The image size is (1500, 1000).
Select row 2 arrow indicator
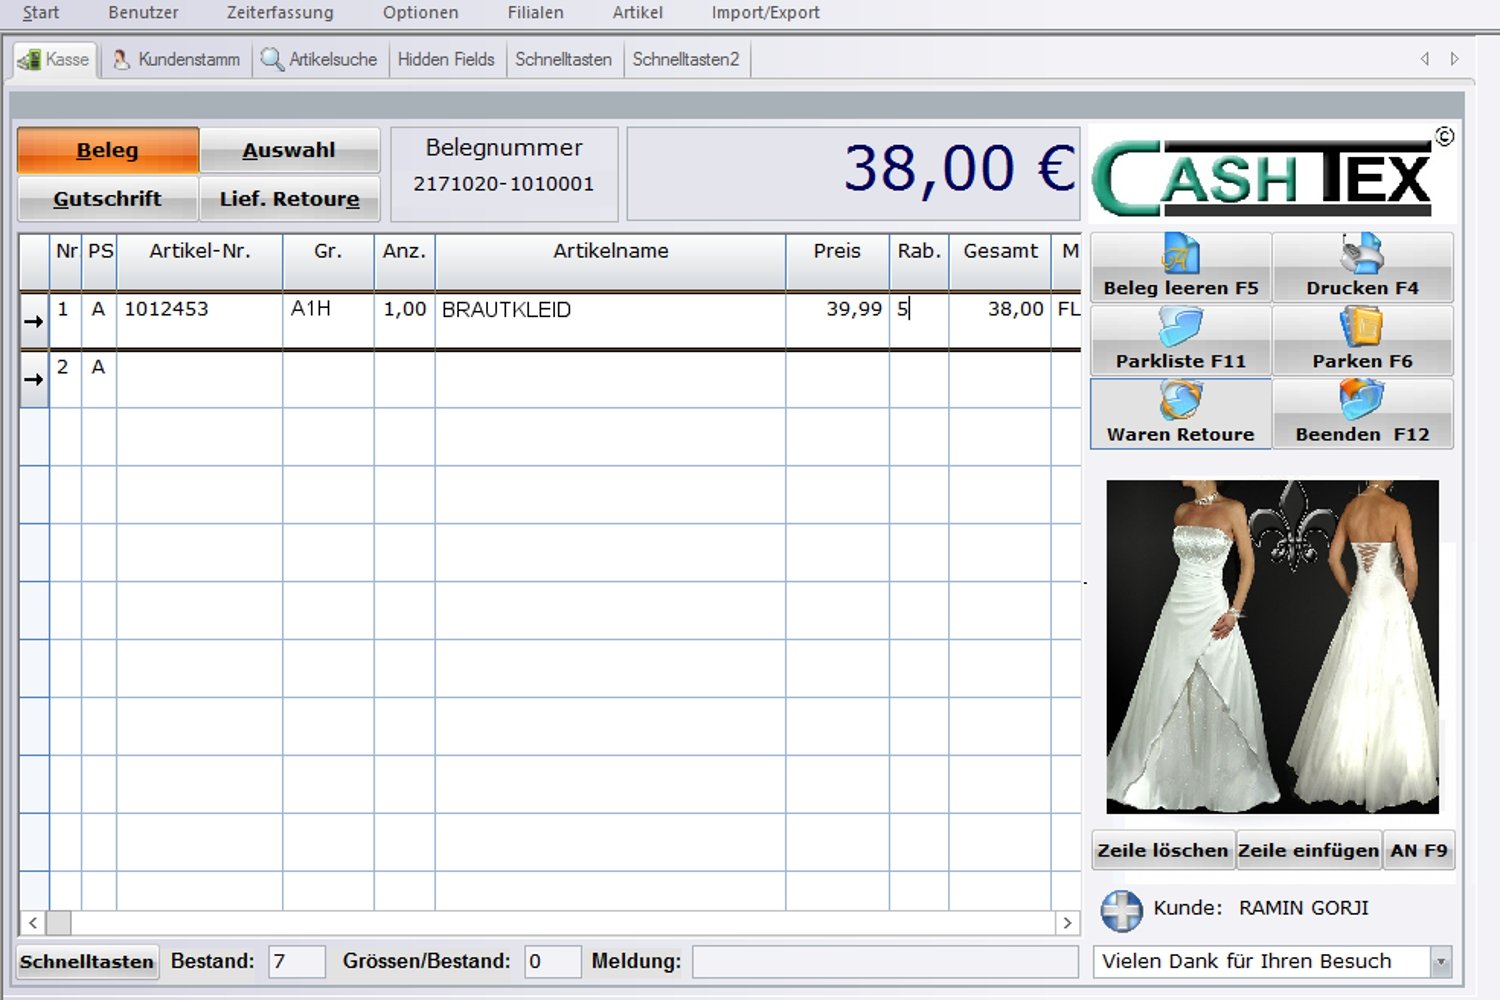click(x=34, y=379)
